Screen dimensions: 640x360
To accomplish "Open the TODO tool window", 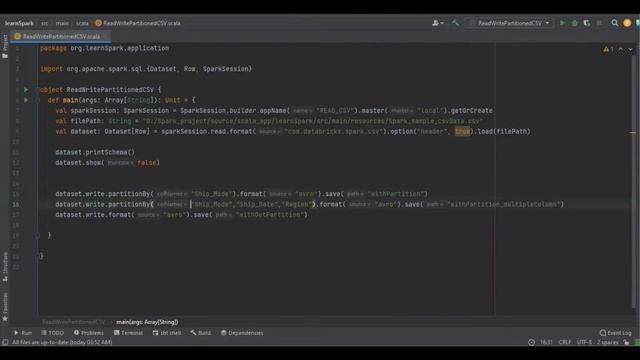I will [53, 333].
